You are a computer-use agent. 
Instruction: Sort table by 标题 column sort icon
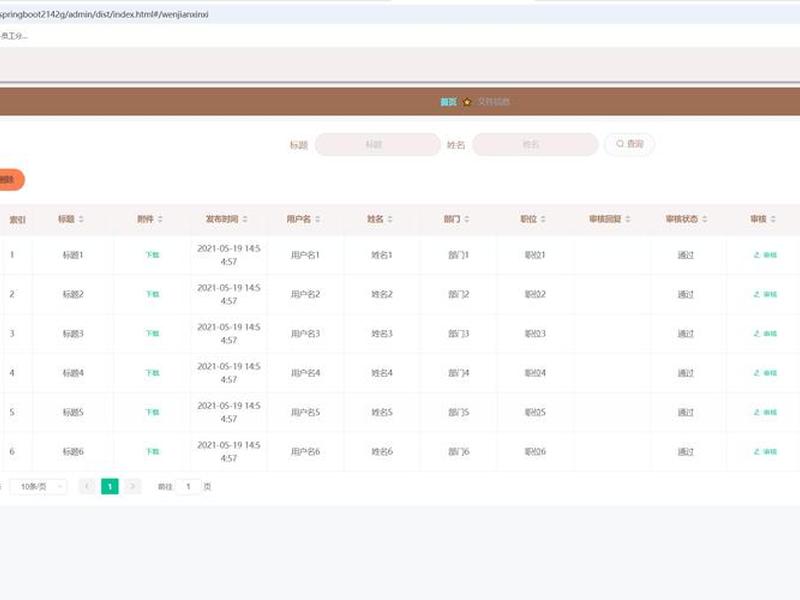tap(81, 219)
